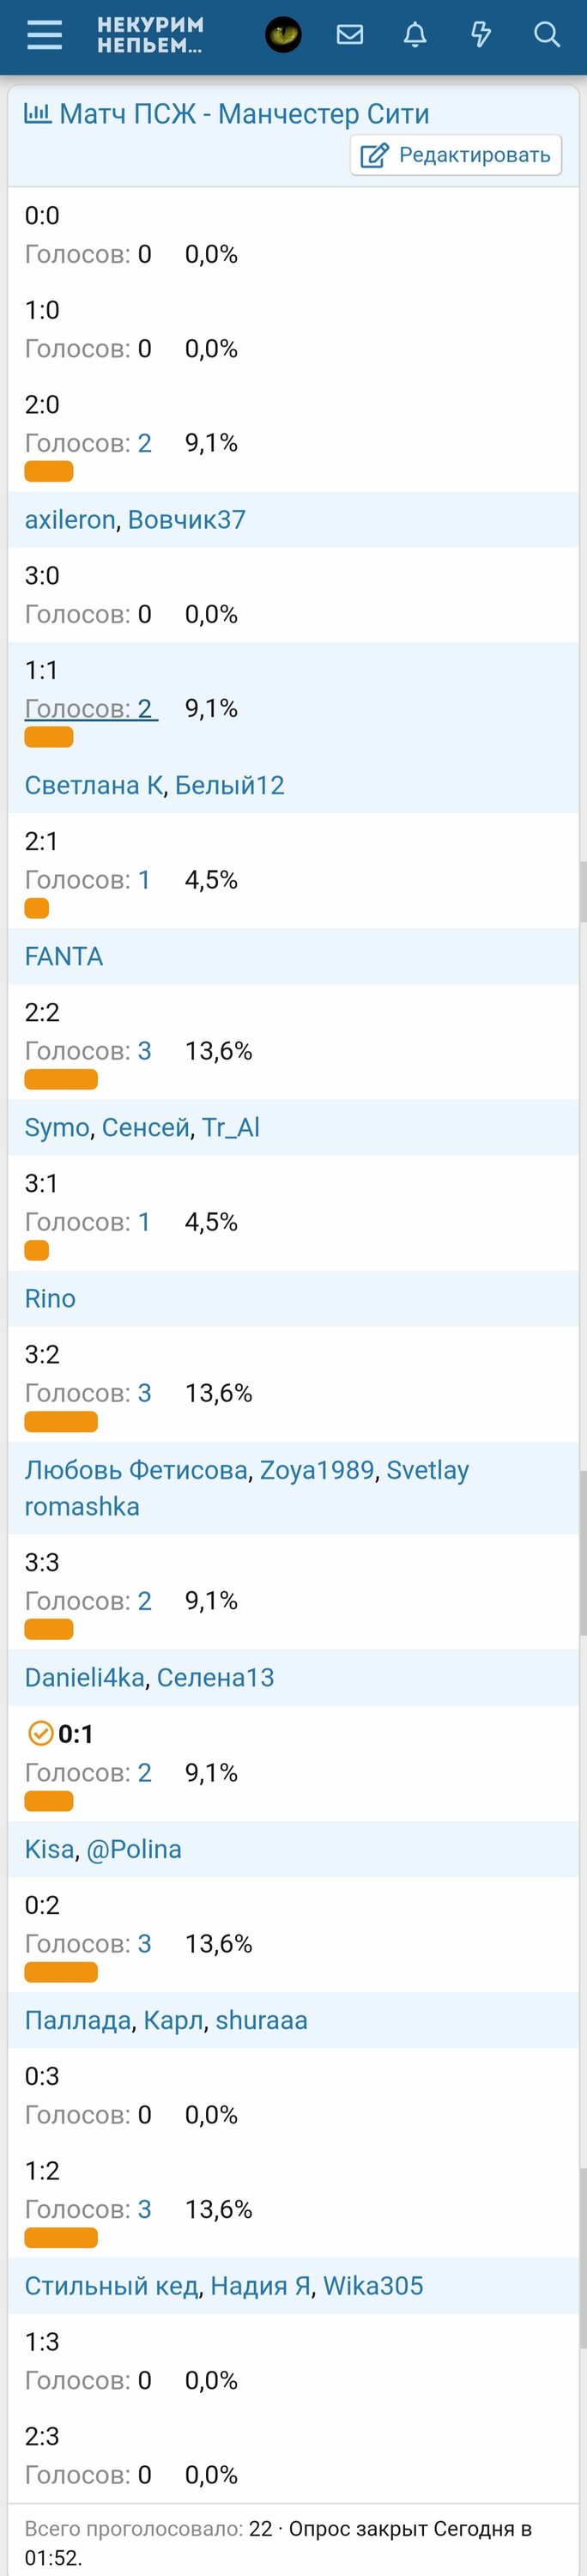587x2576 pixels.
Task: Toggle voter list for 1:1 votes
Action: (x=90, y=709)
